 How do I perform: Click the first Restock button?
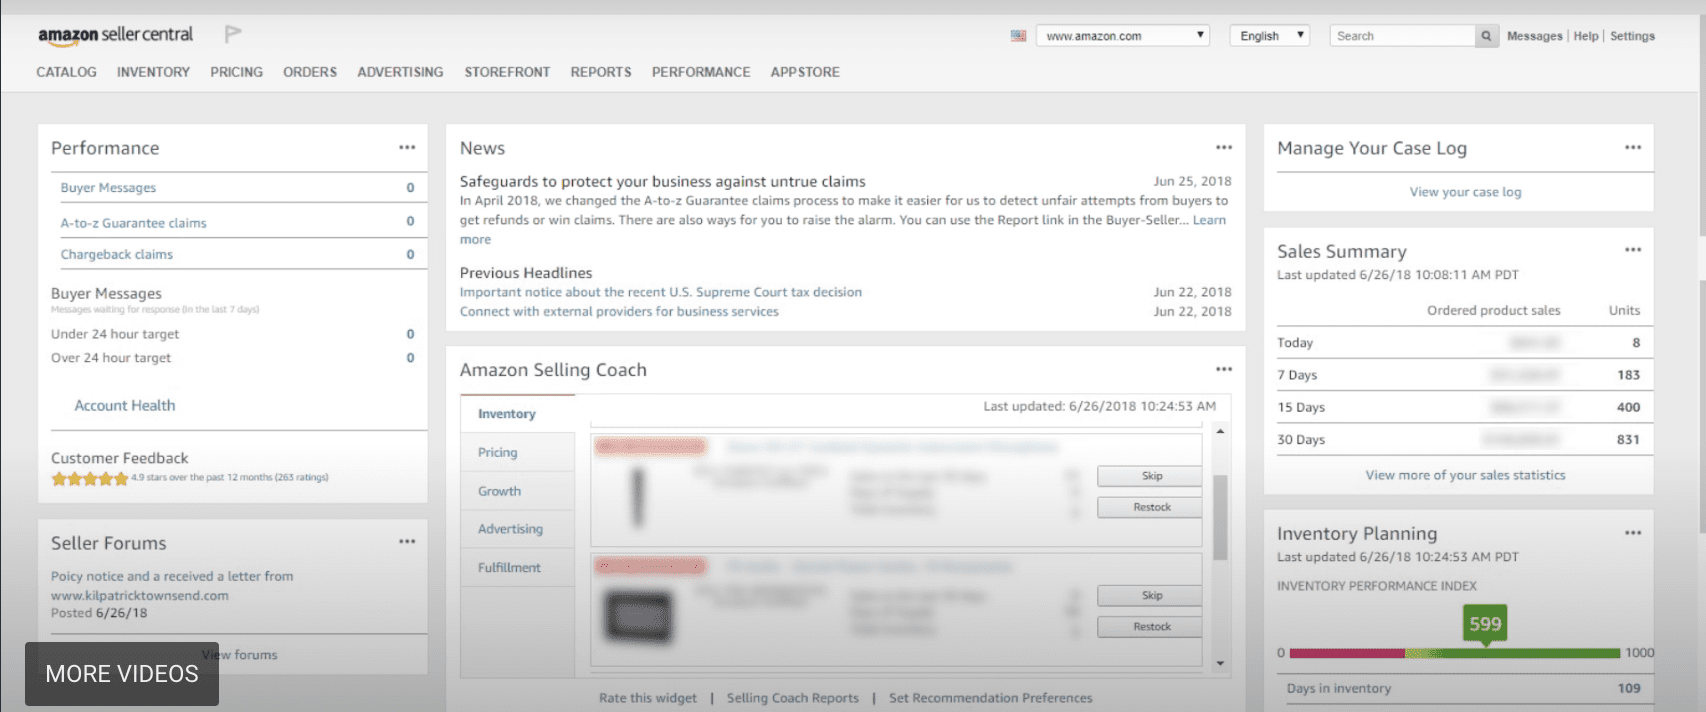click(x=1151, y=508)
